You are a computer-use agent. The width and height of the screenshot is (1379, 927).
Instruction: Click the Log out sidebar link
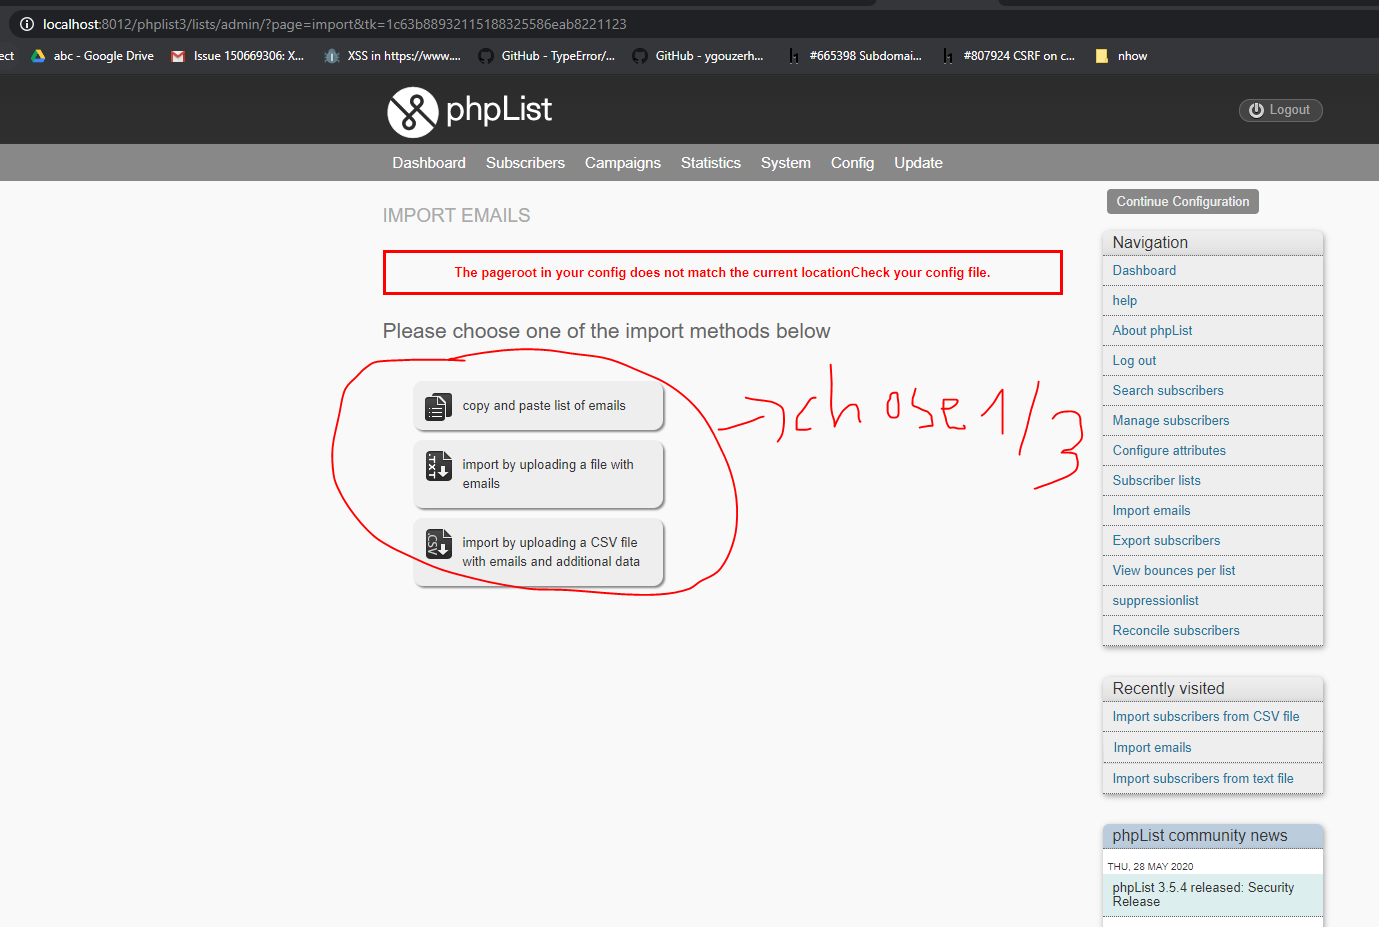1134,361
